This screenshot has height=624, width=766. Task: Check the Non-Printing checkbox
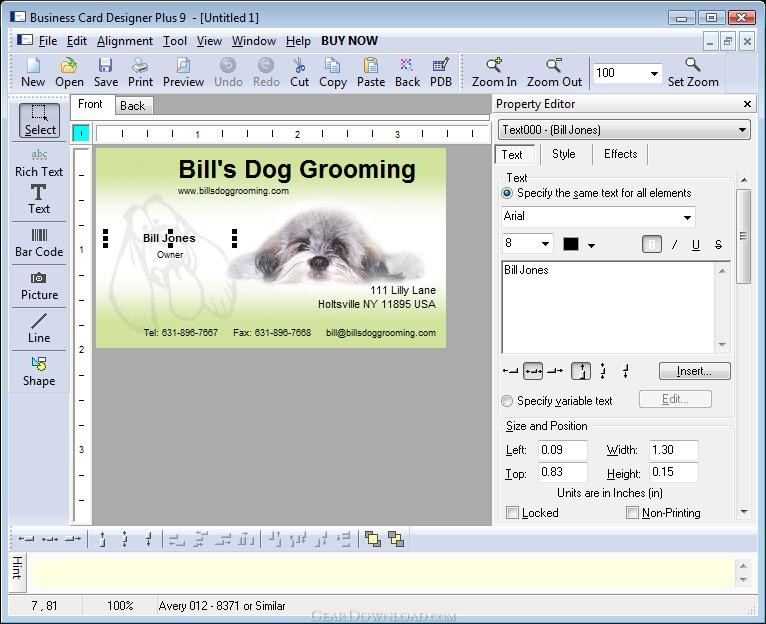[632, 513]
